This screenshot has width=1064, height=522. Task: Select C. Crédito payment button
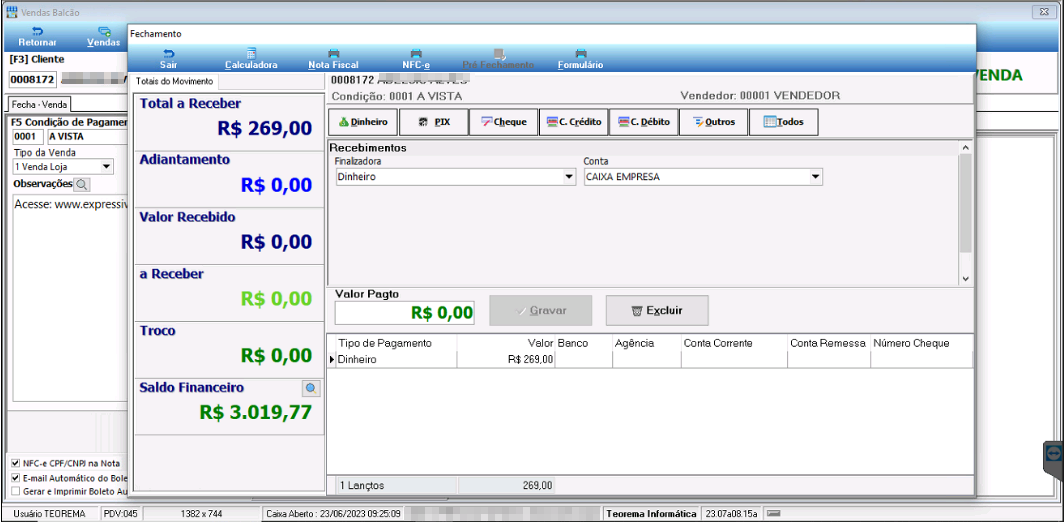[573, 122]
